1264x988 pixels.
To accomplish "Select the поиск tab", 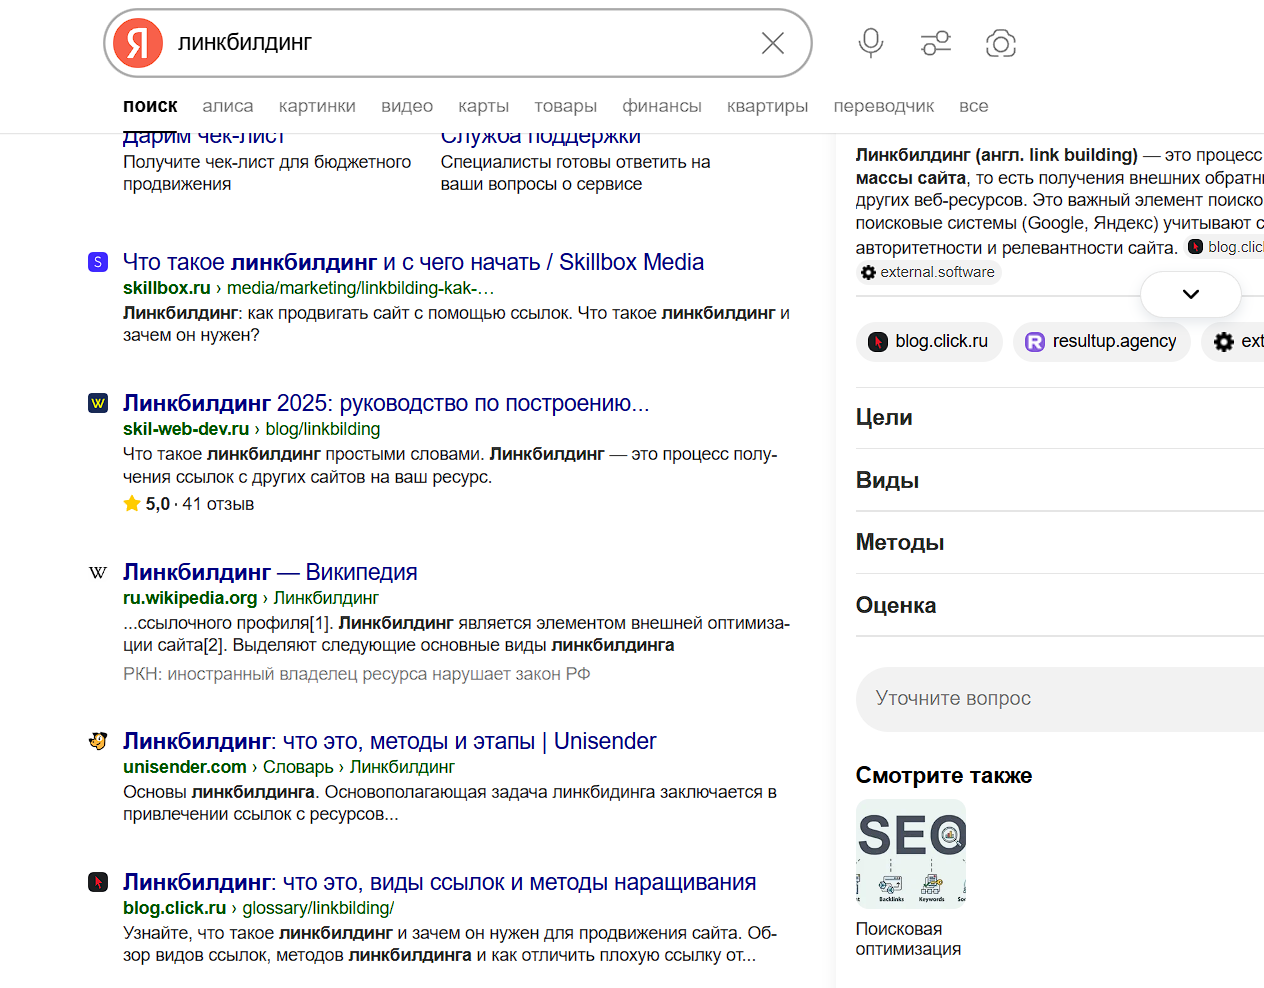I will click(x=150, y=106).
